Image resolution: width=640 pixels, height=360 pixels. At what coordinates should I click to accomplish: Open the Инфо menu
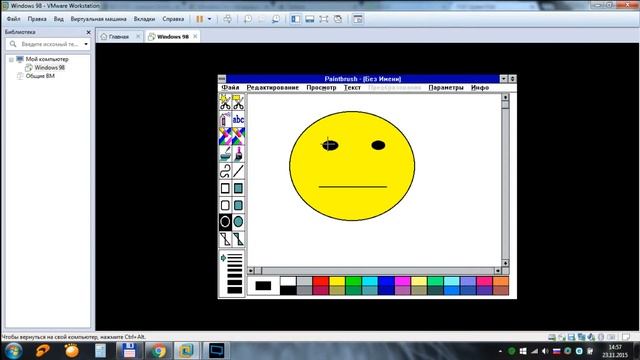[x=480, y=87]
